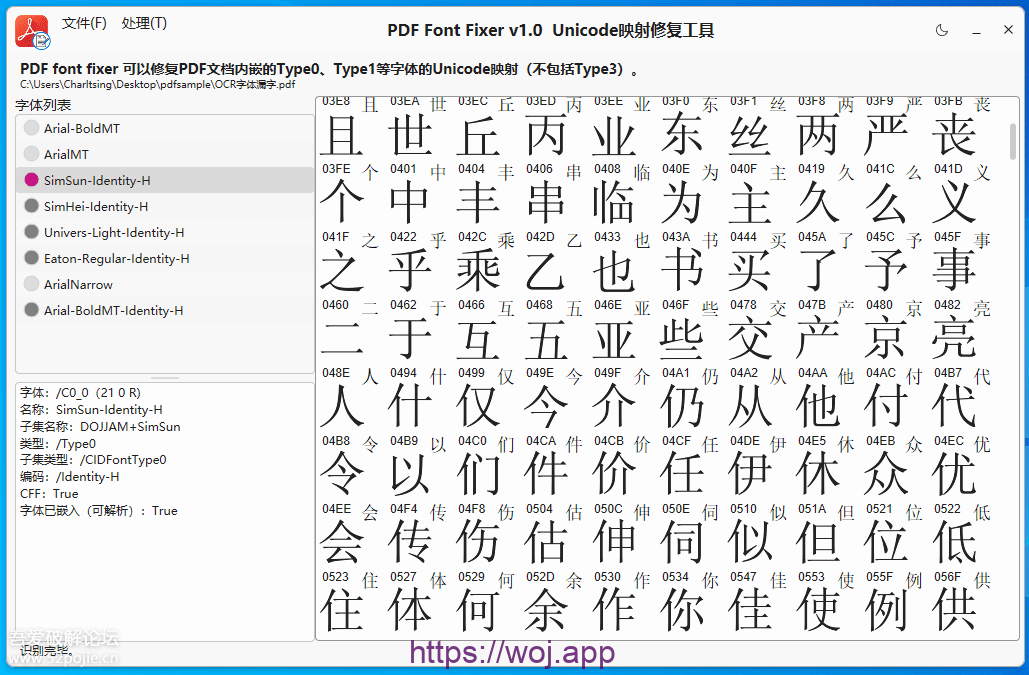Click the gray circle beside Arial-BoldMT
This screenshot has width=1029, height=675.
point(31,128)
